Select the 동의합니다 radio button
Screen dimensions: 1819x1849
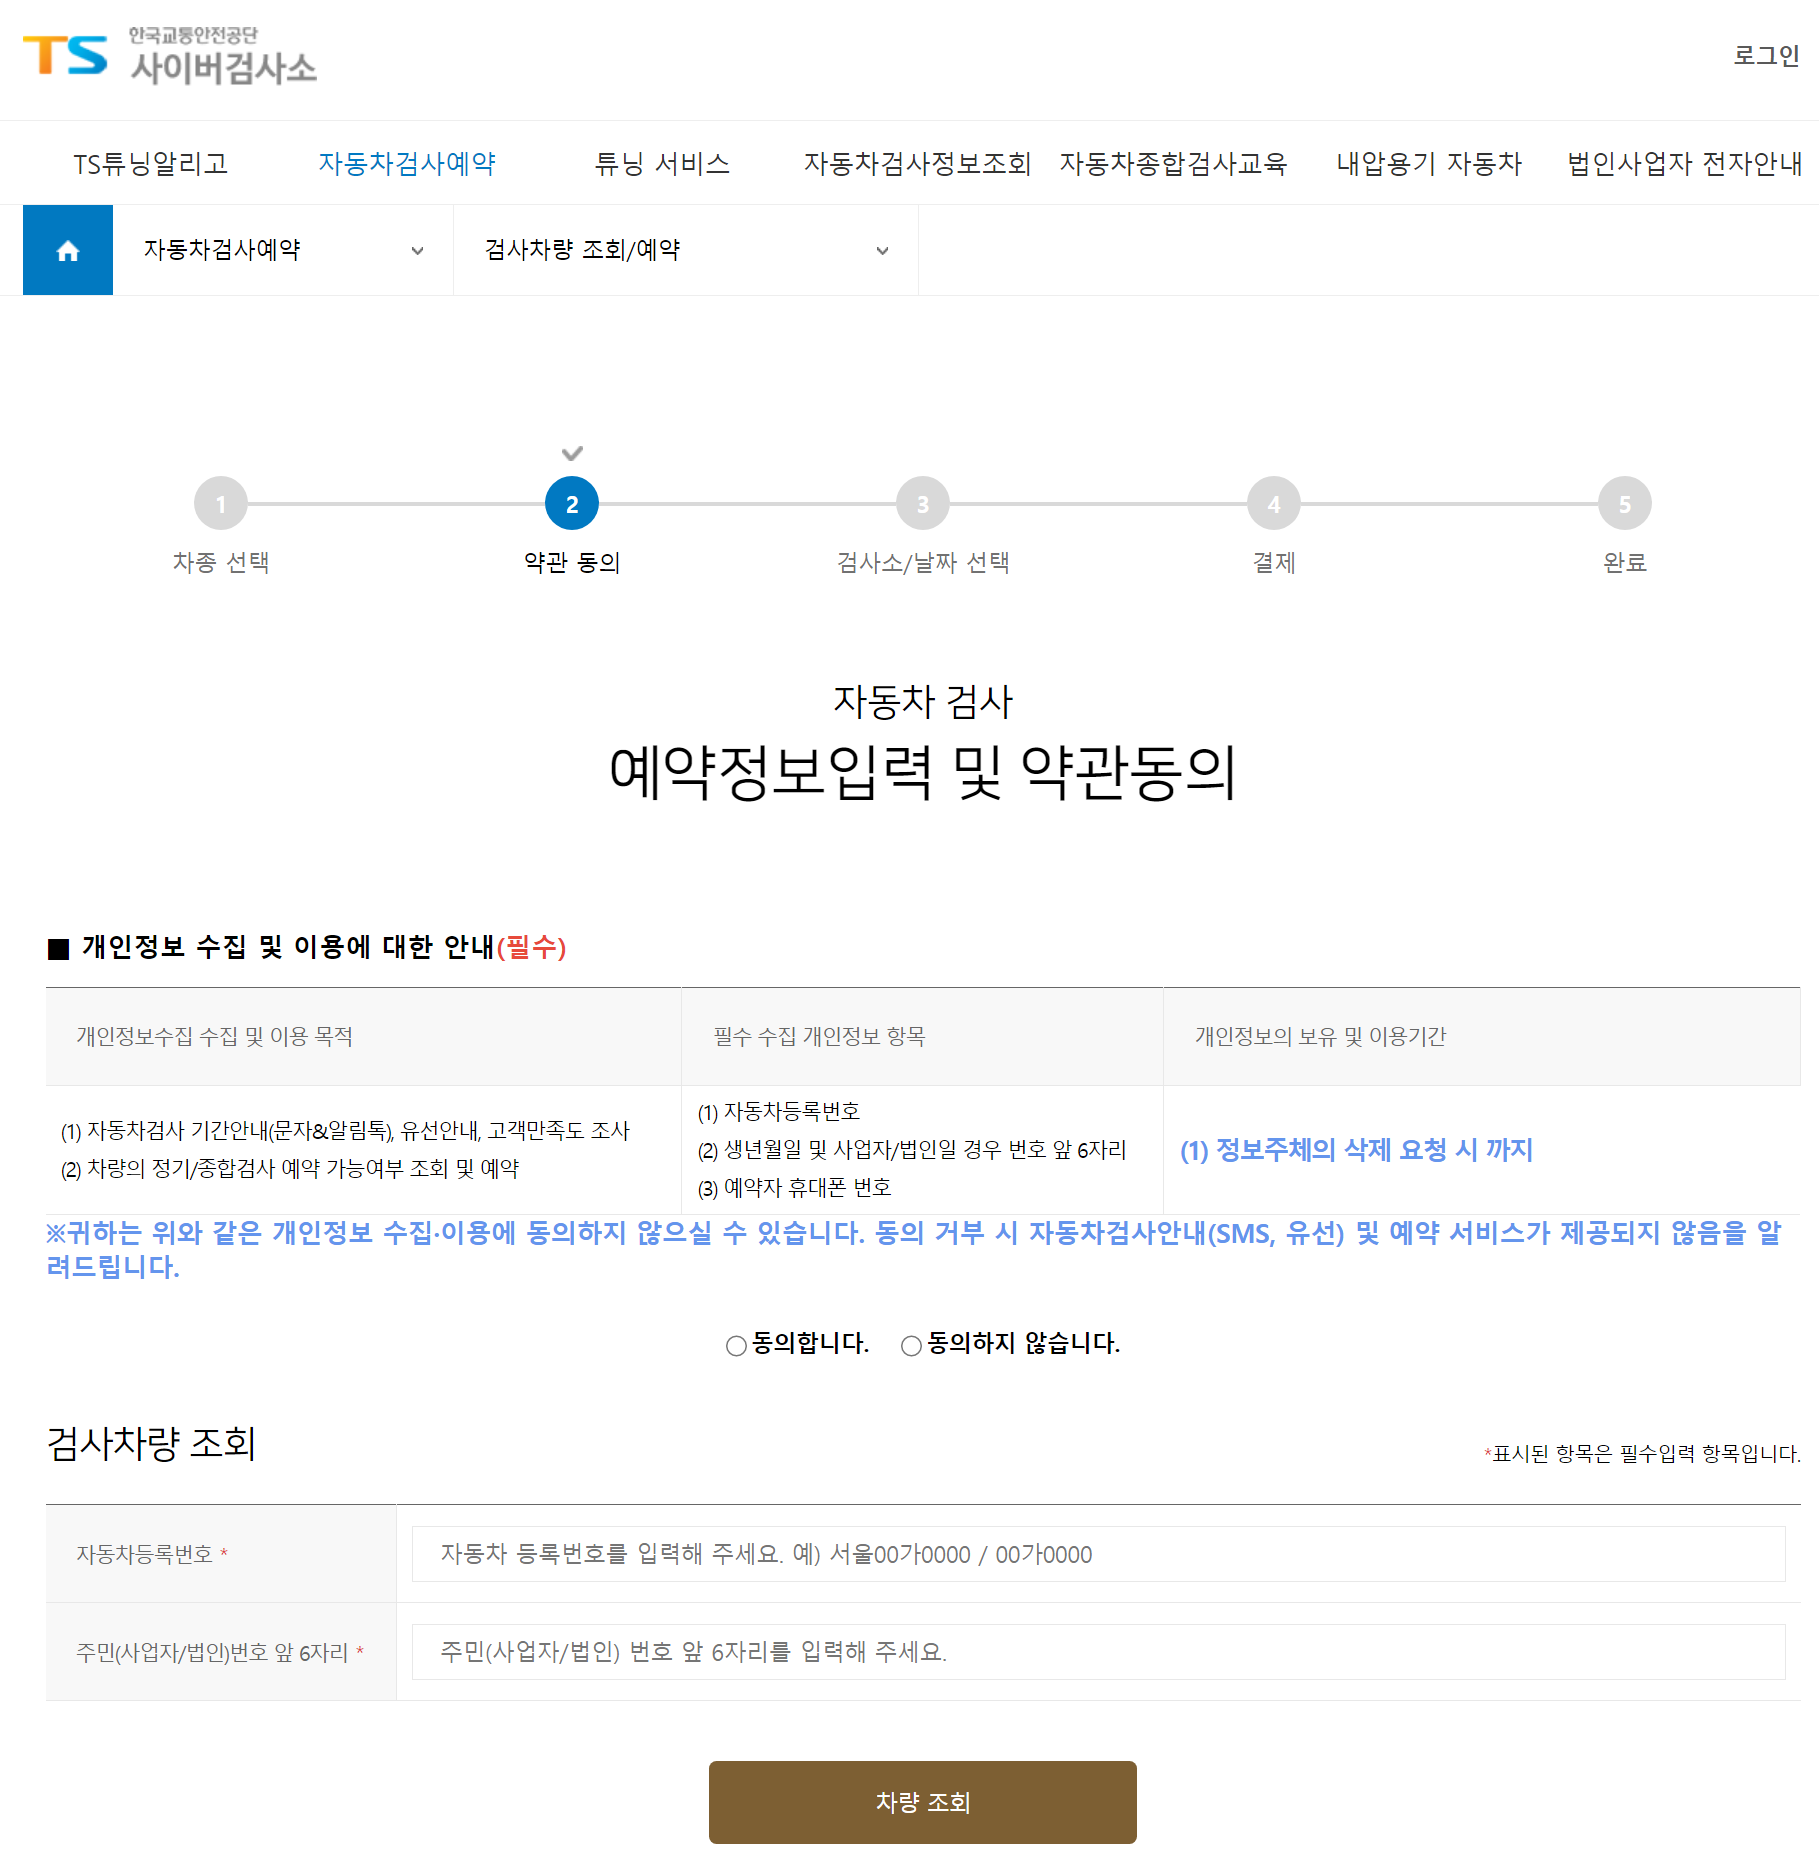(x=737, y=1346)
